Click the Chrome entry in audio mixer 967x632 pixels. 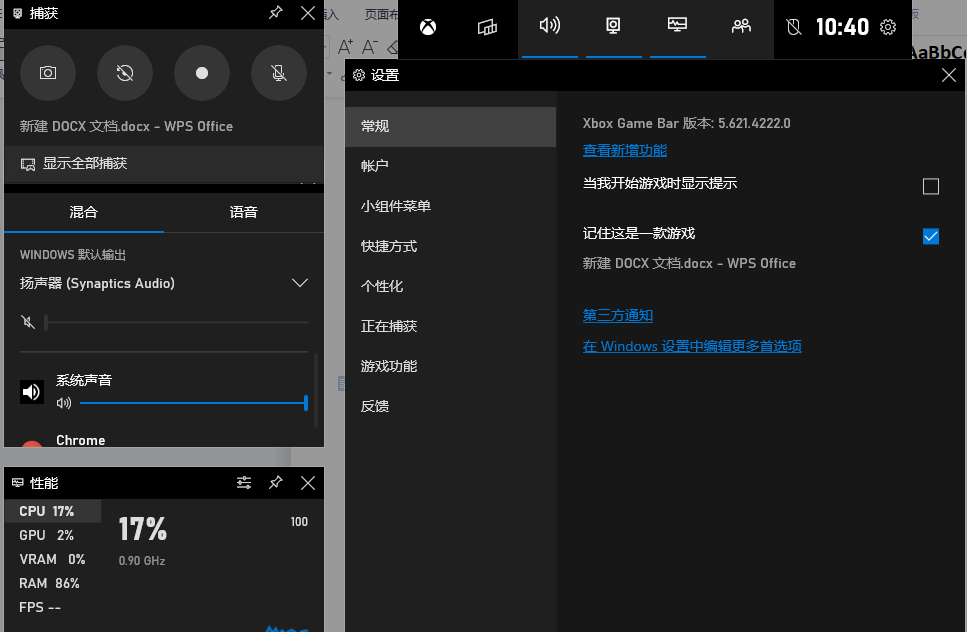point(81,440)
